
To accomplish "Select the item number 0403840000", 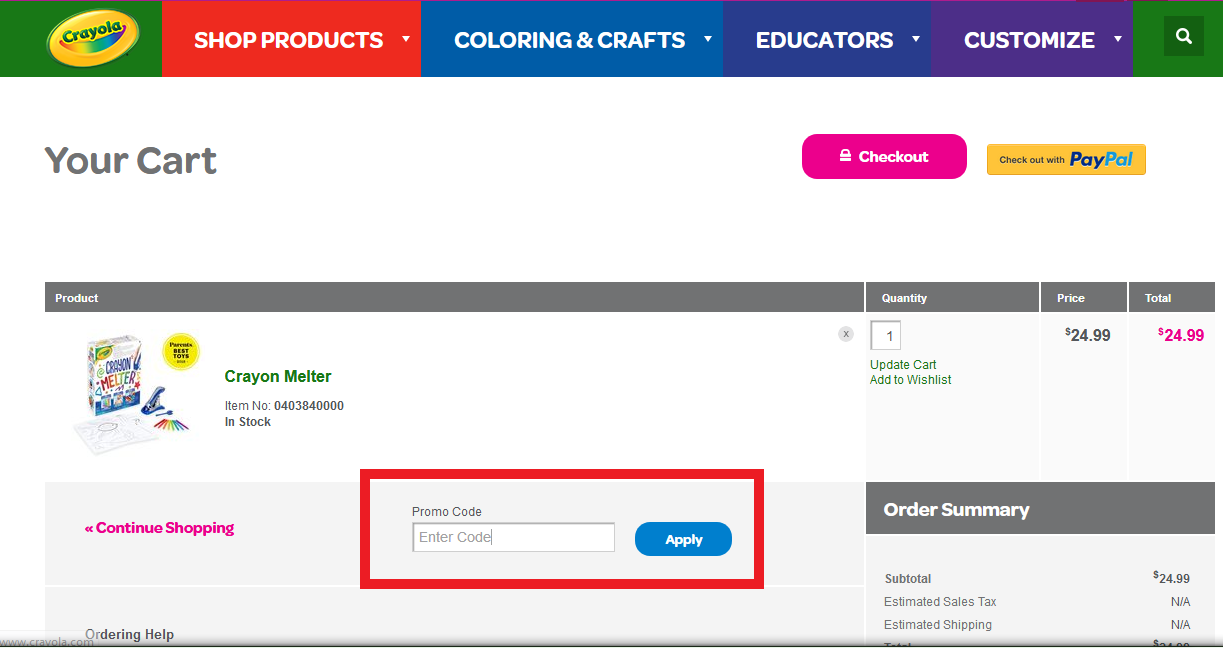I will coord(309,406).
